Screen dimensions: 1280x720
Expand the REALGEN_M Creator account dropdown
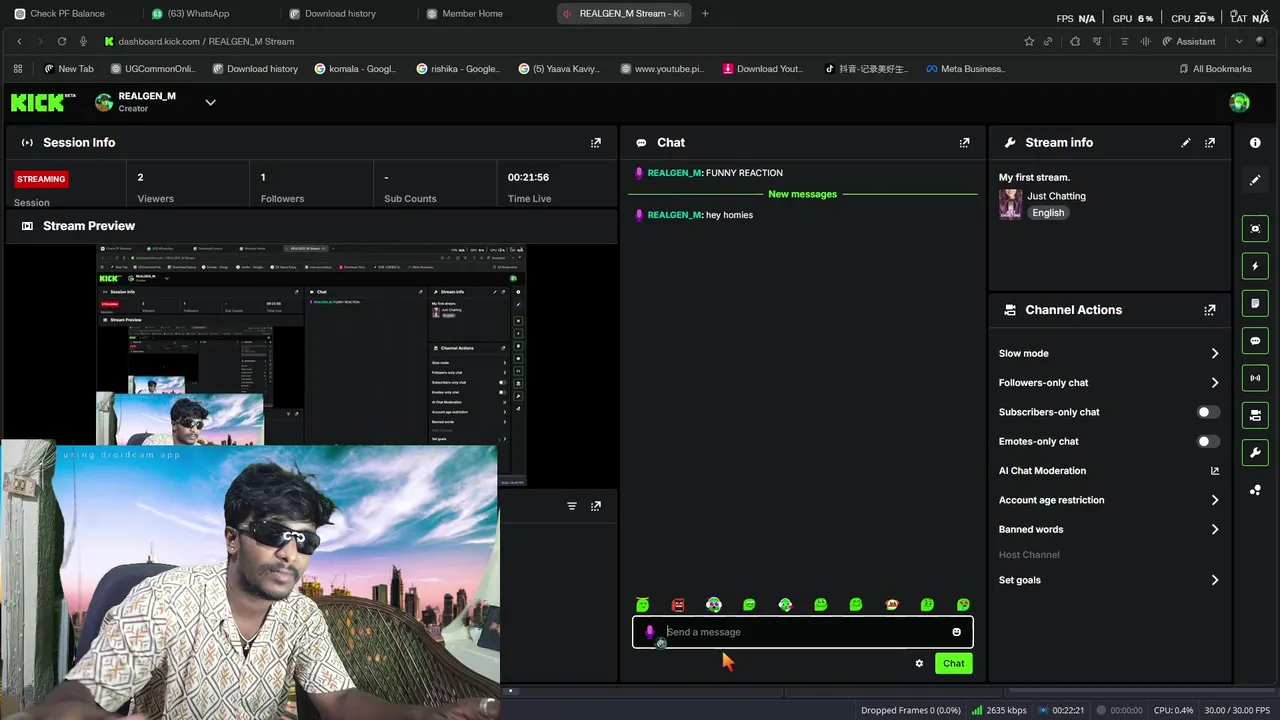click(x=210, y=102)
